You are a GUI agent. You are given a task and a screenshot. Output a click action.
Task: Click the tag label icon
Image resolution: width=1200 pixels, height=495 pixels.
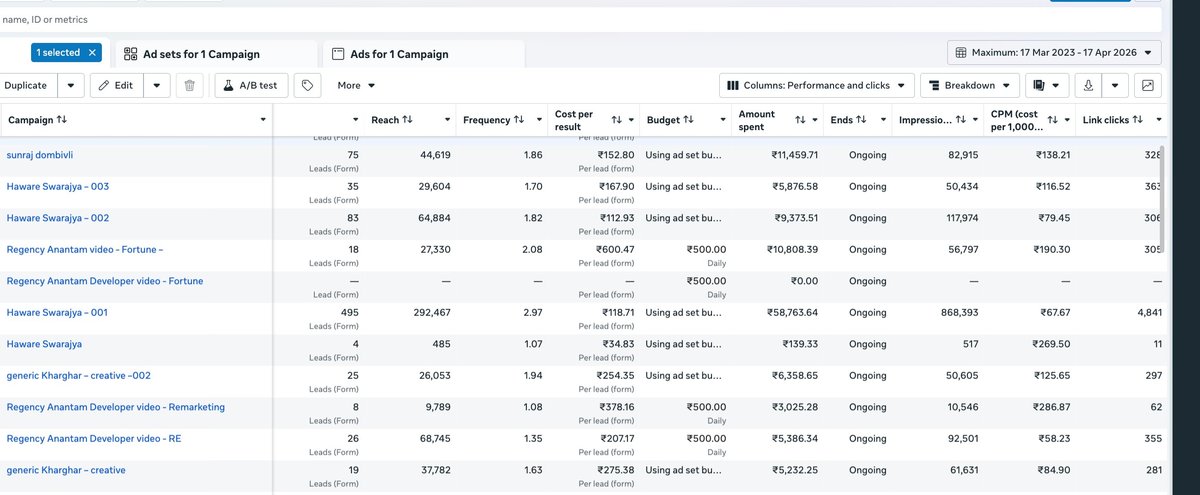(307, 86)
